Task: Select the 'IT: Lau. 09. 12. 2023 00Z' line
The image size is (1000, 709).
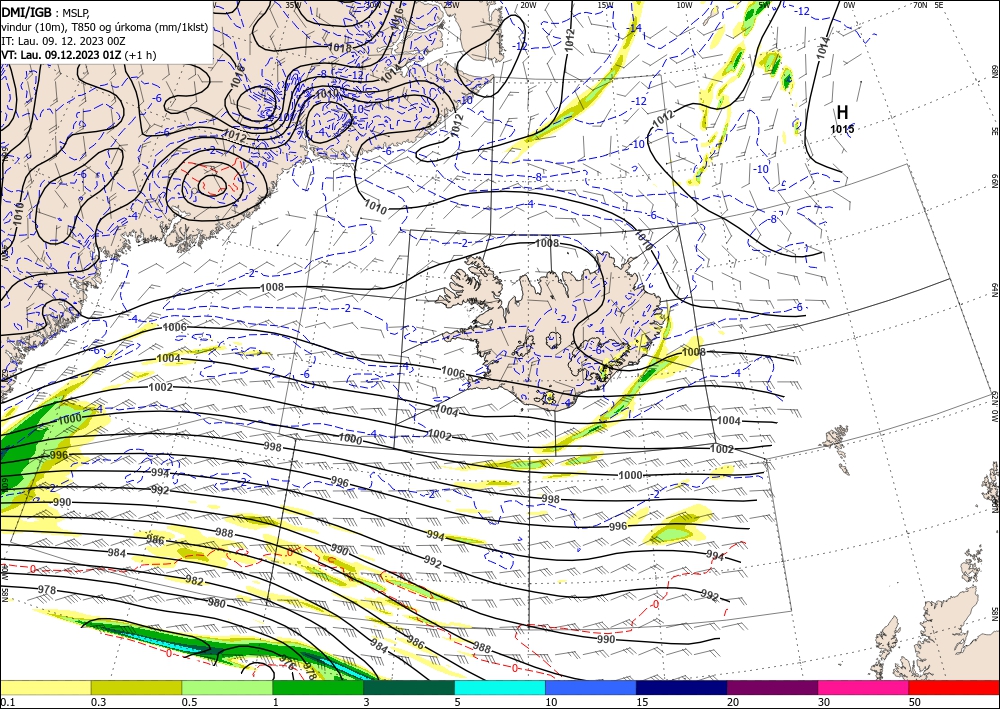Action: click(x=63, y=41)
